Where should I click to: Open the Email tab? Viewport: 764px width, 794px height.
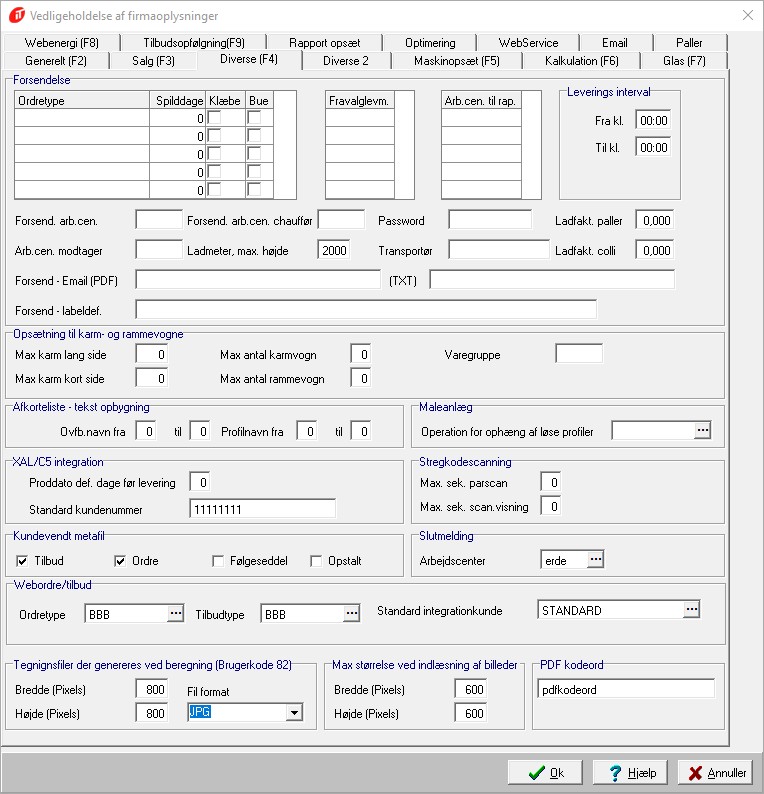615,43
